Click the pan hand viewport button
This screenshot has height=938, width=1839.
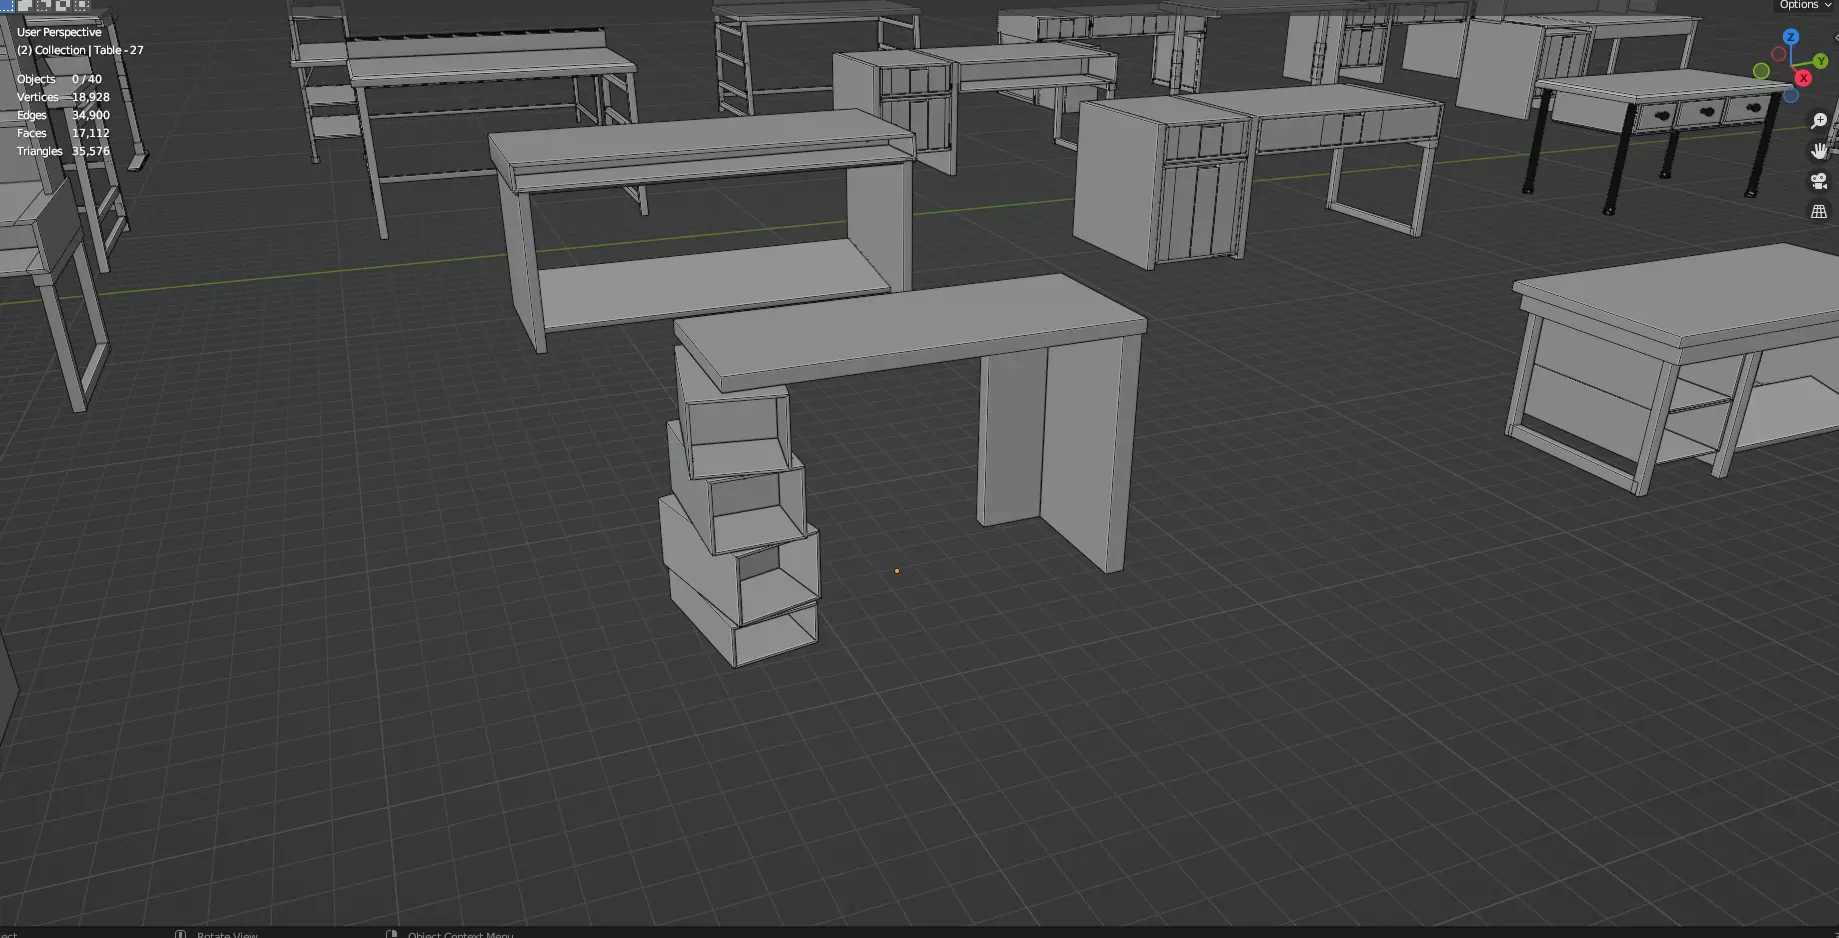coord(1819,151)
